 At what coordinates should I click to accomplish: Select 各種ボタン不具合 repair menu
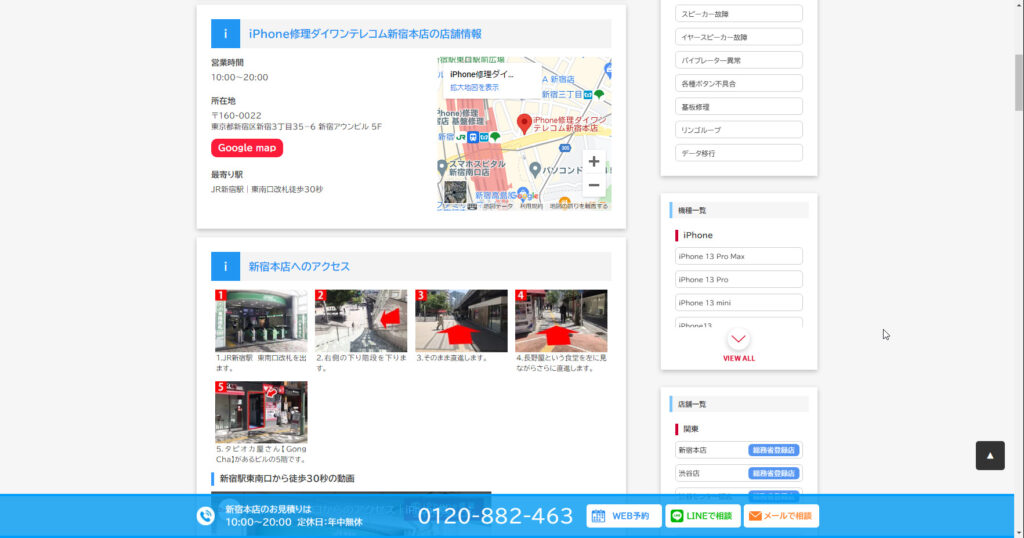tap(739, 84)
